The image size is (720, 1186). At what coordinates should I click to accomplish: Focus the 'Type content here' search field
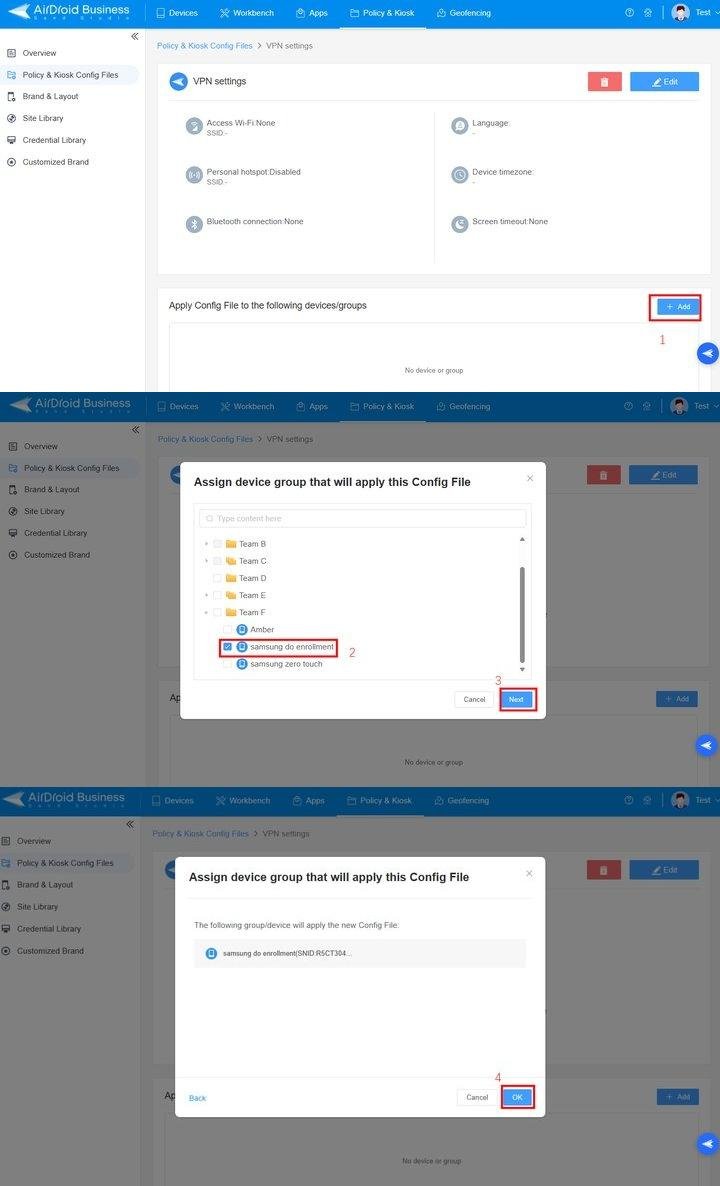coord(363,519)
